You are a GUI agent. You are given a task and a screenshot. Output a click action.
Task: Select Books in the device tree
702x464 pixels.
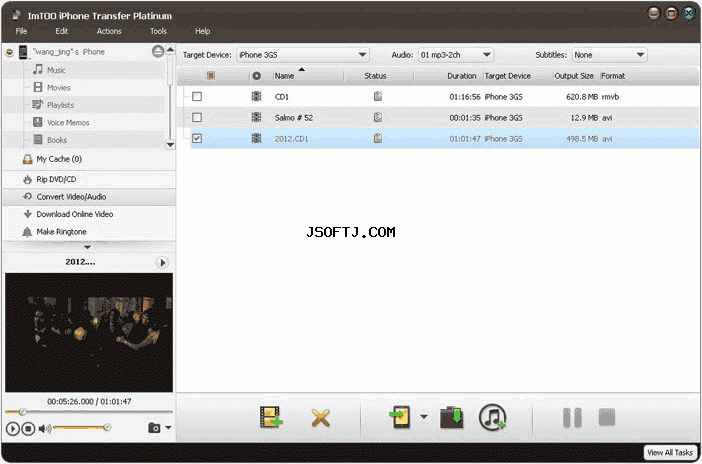click(x=57, y=140)
